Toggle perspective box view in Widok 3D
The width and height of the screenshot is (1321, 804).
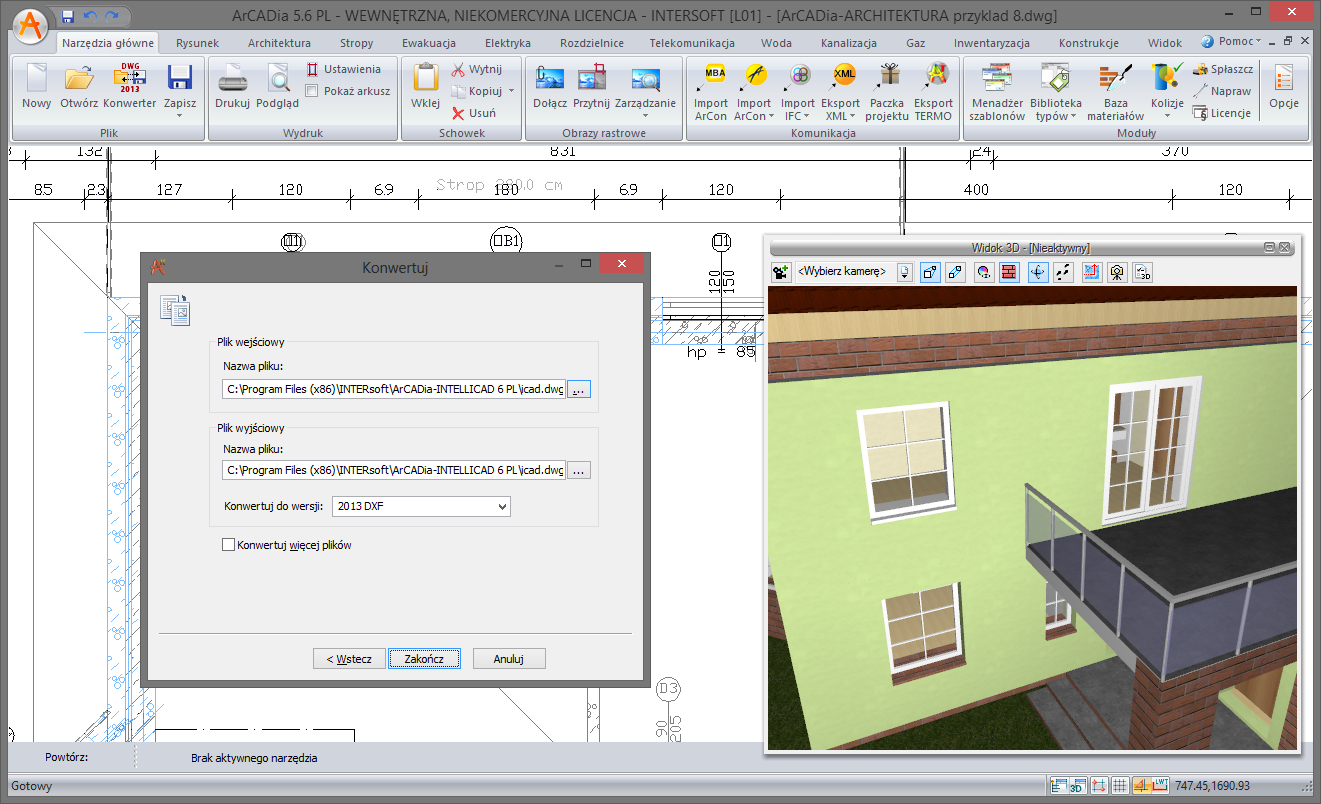point(930,271)
